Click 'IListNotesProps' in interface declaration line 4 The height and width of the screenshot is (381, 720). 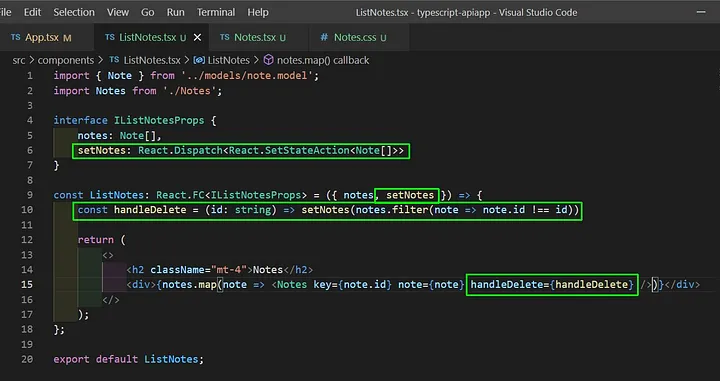[x=159, y=120]
